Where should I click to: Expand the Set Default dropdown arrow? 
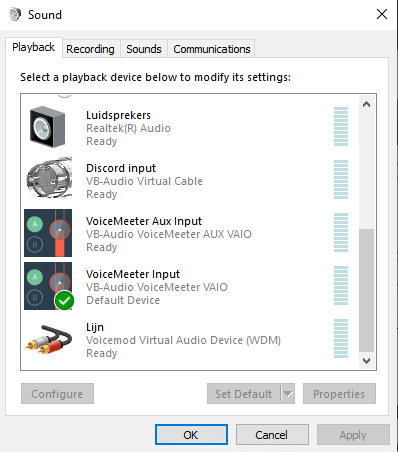(x=288, y=394)
